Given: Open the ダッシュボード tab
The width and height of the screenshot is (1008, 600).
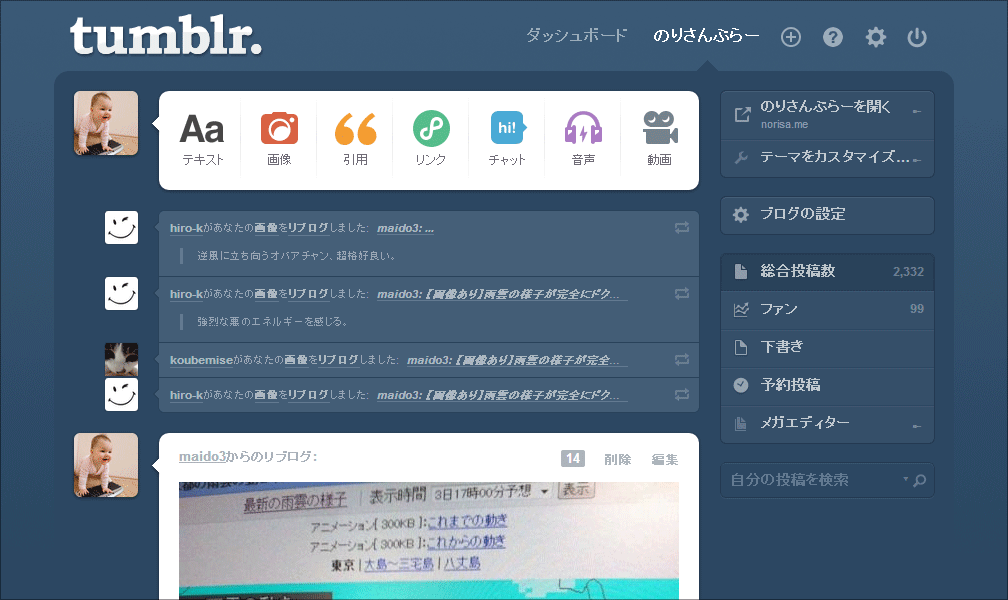Looking at the screenshot, I should point(576,36).
